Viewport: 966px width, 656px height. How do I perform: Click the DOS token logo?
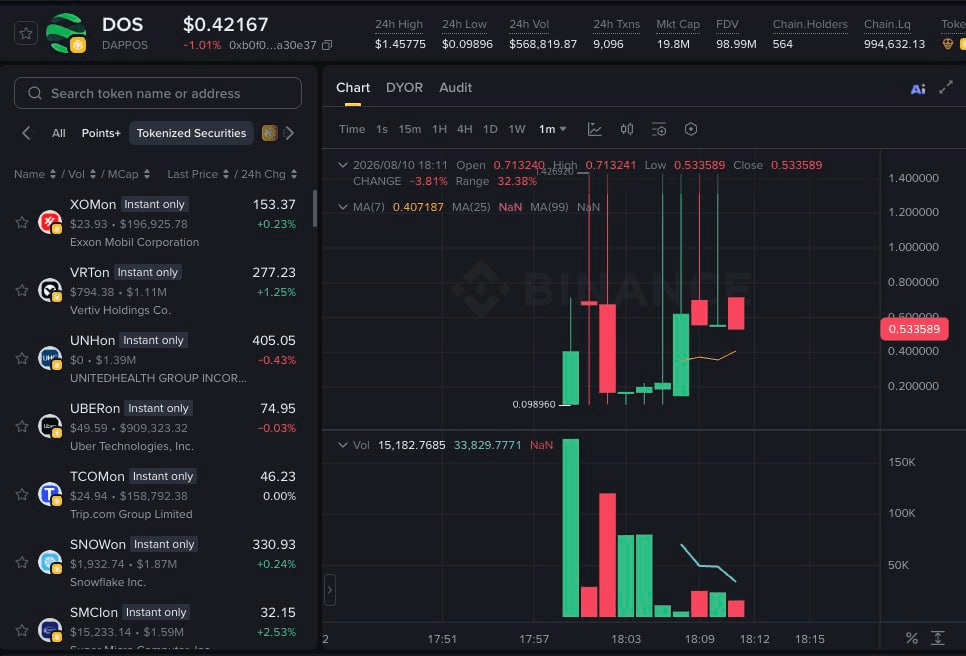tap(67, 33)
